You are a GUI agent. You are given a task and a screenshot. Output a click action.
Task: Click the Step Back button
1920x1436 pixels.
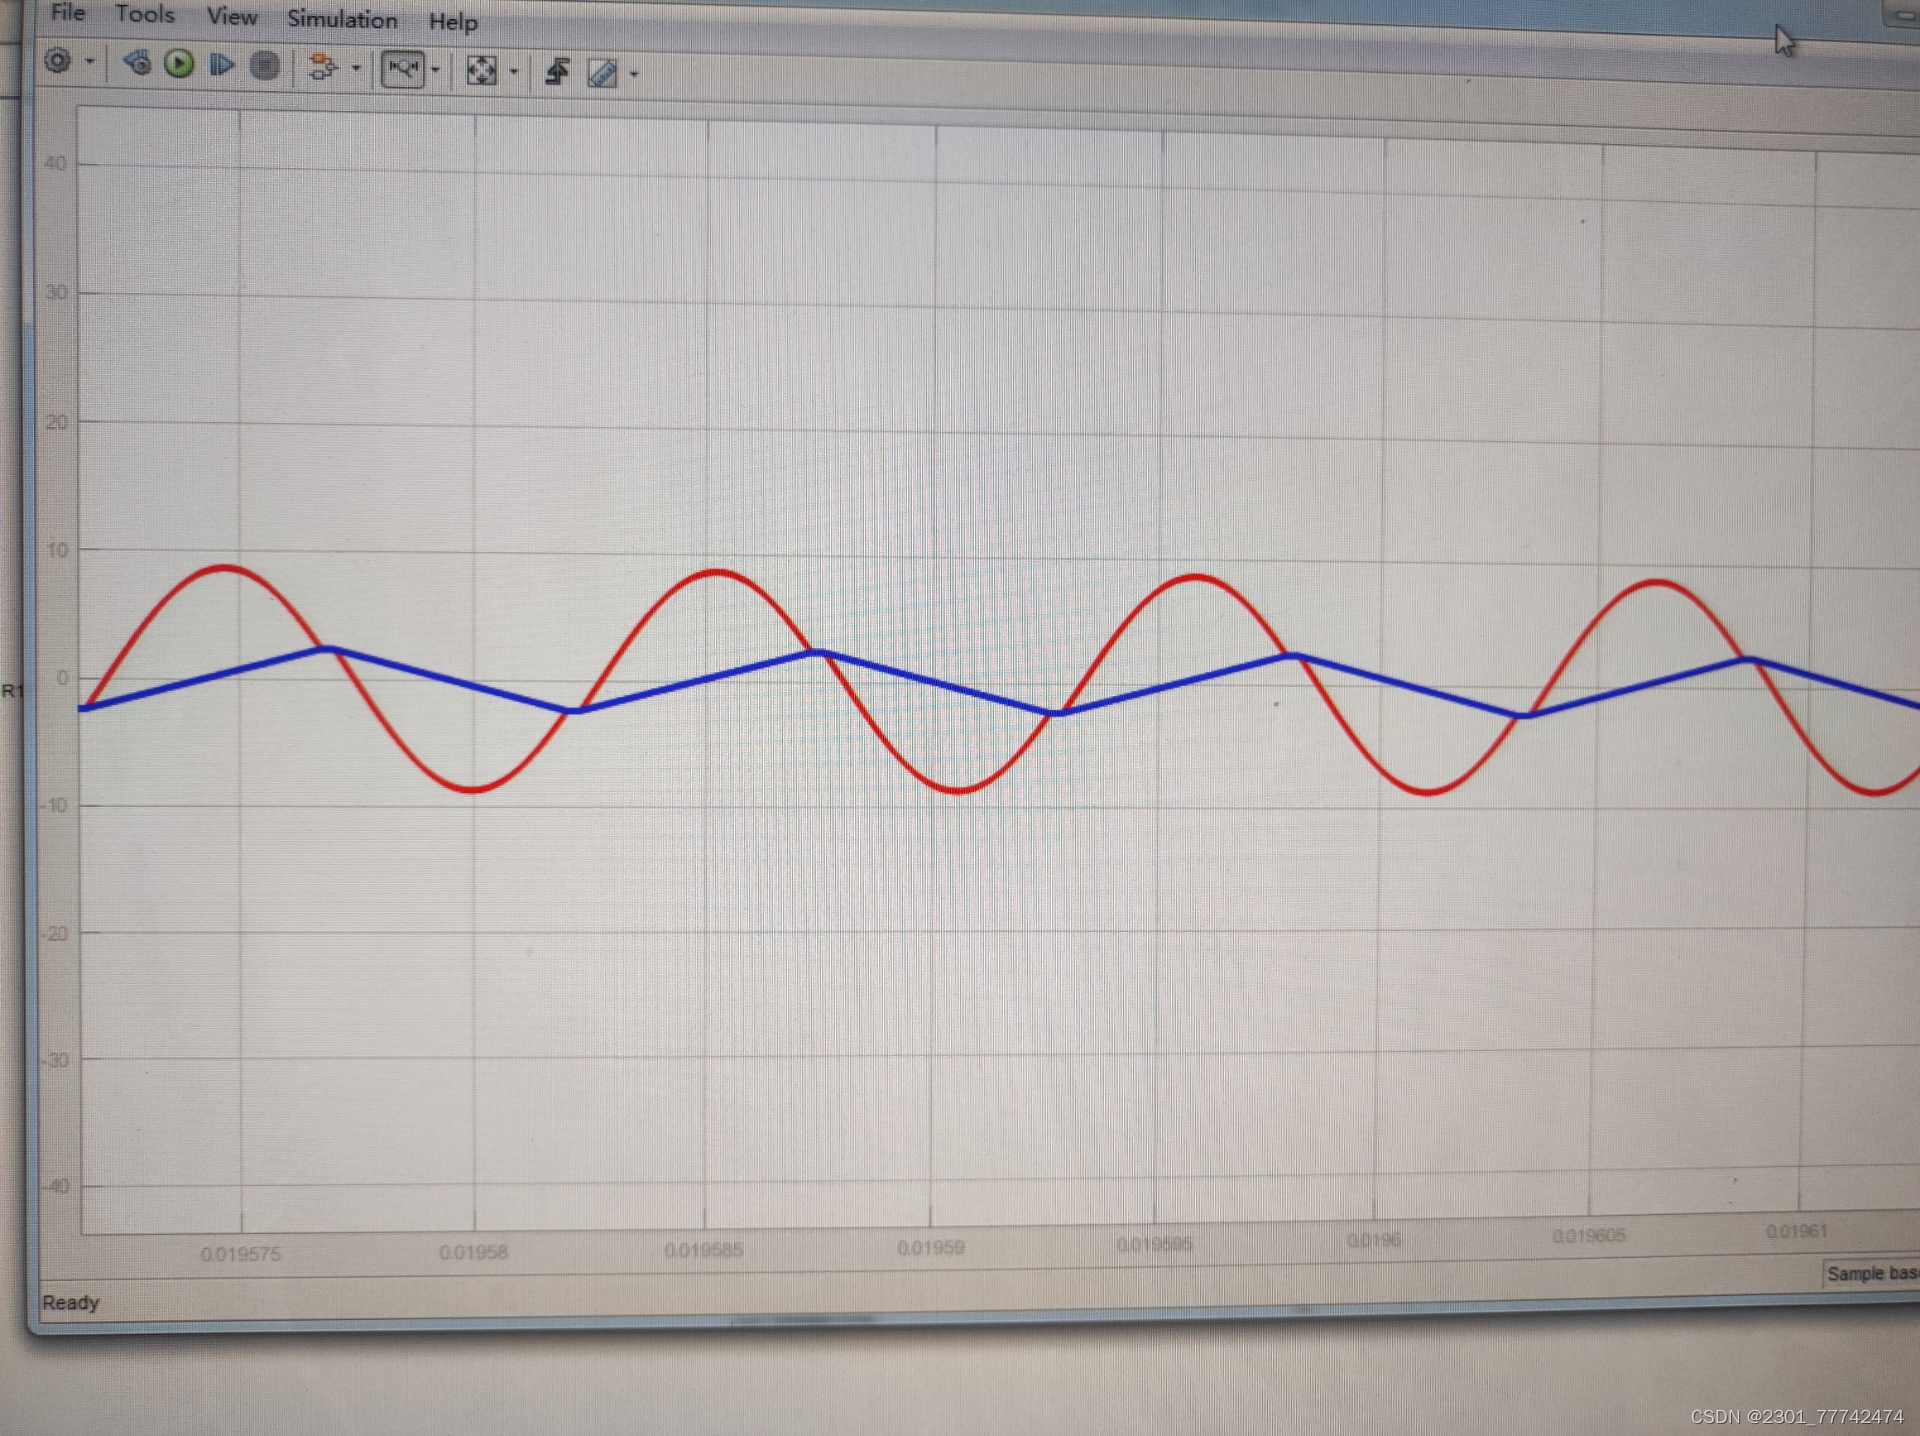(x=137, y=64)
